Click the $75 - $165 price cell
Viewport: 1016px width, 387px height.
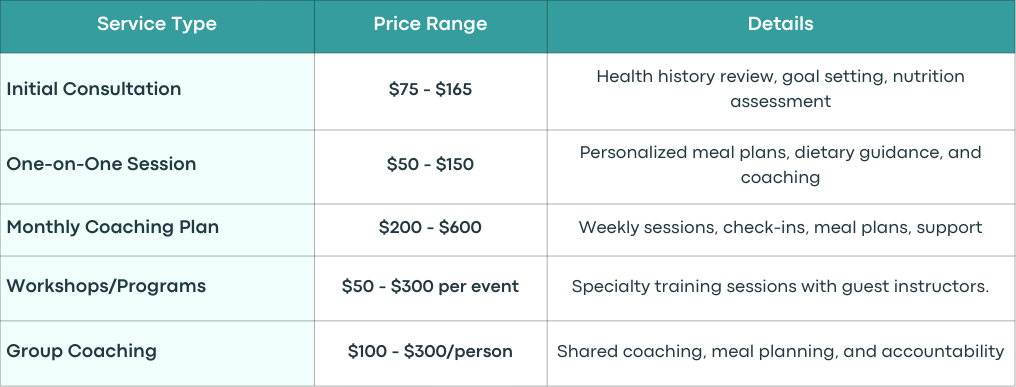pos(430,91)
